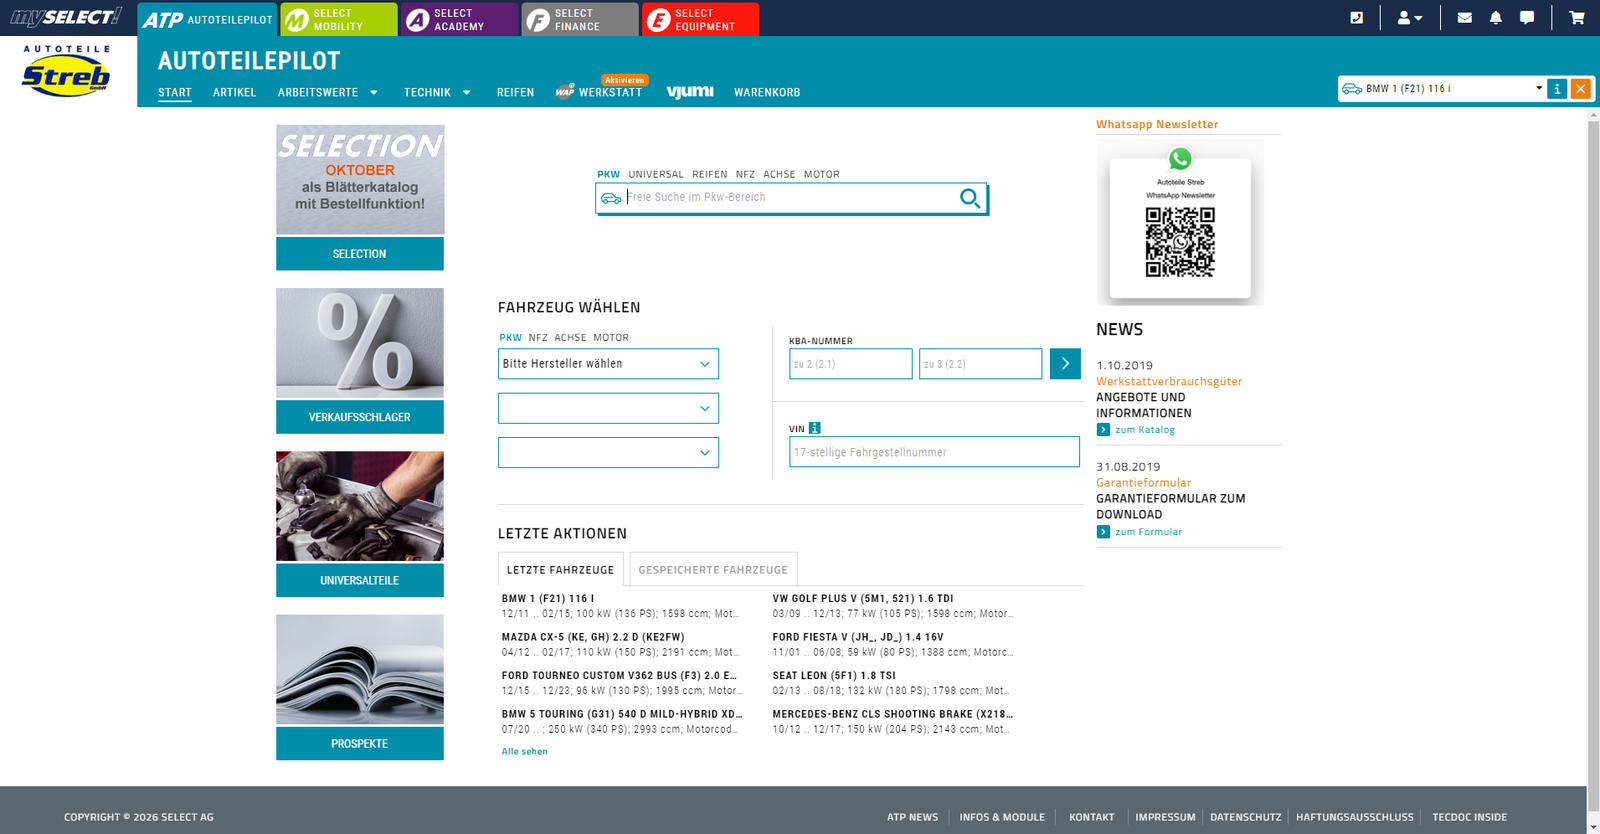Viewport: 1600px width, 834px height.
Task: Open the chat speech bubble icon
Action: point(1527,17)
